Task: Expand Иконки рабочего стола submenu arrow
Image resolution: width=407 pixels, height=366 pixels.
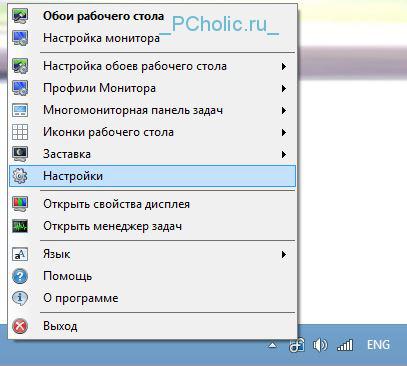Action: [x=284, y=132]
